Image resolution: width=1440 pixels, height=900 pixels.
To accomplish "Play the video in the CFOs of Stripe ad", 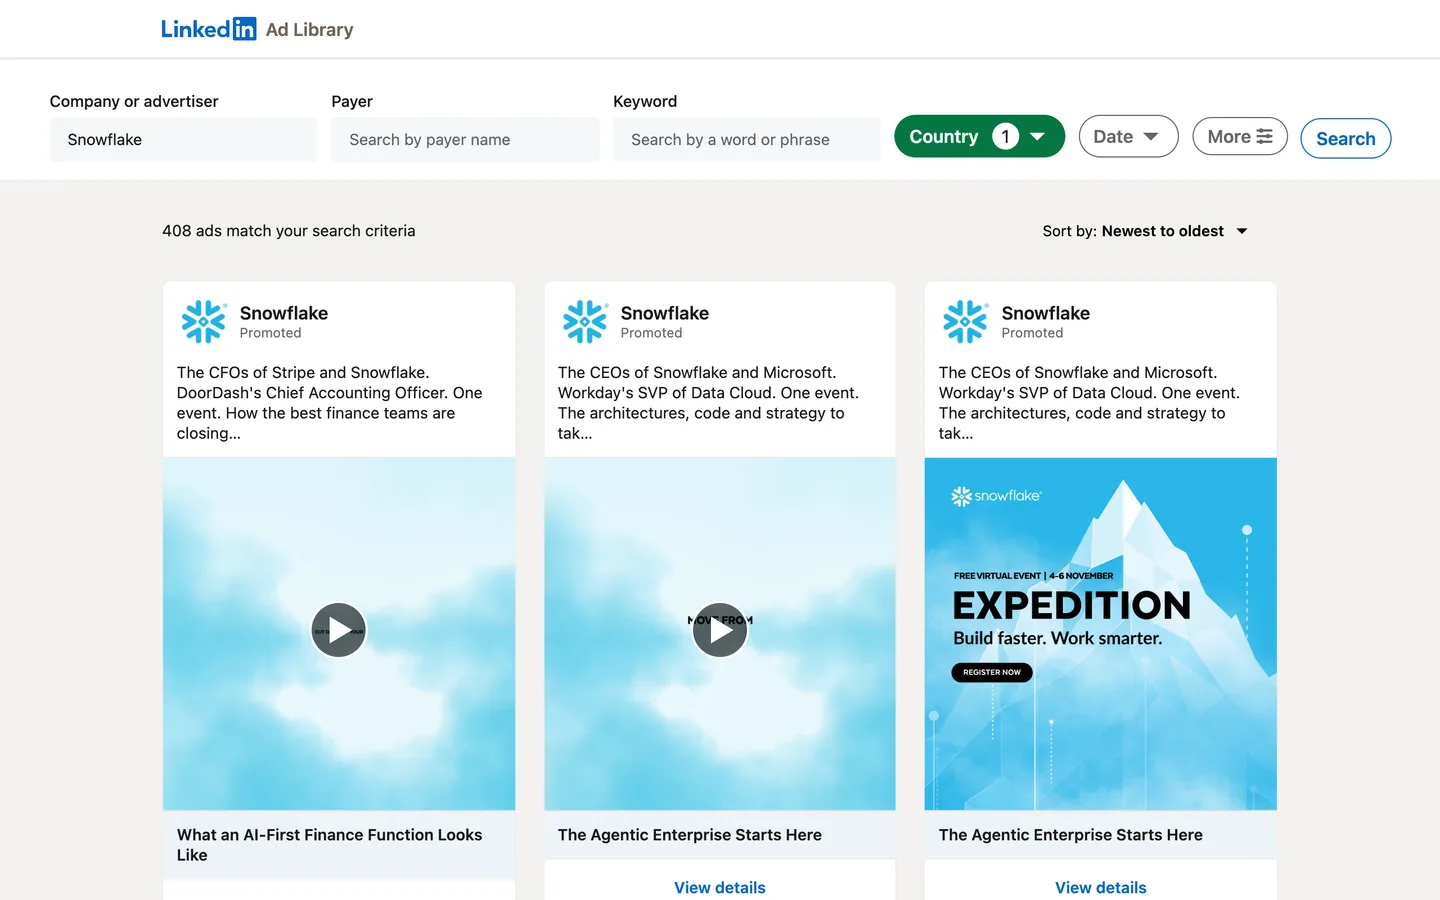I will [x=339, y=630].
